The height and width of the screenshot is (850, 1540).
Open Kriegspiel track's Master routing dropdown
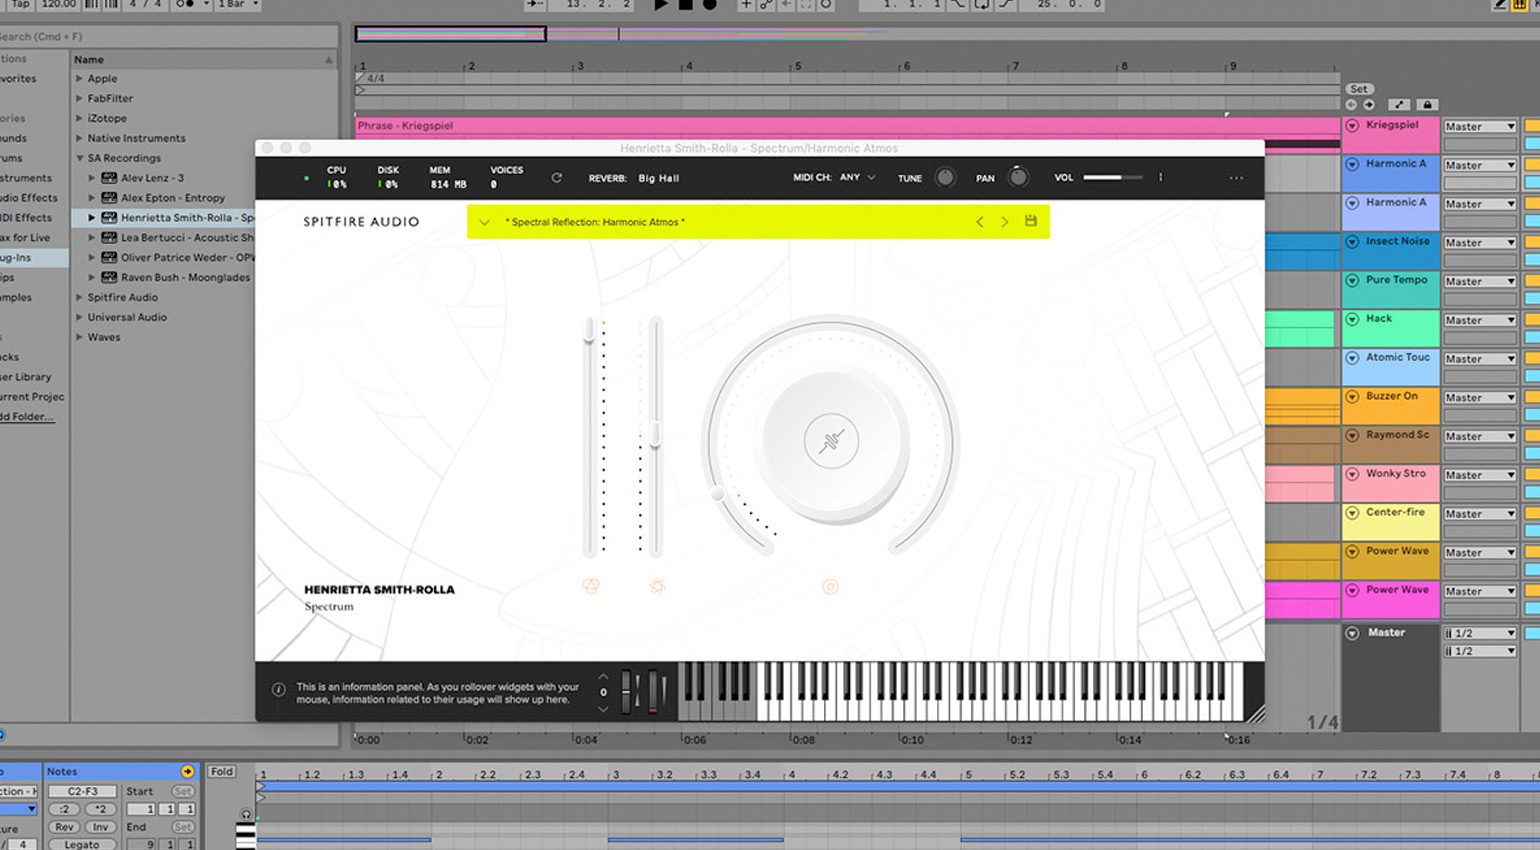click(1479, 126)
